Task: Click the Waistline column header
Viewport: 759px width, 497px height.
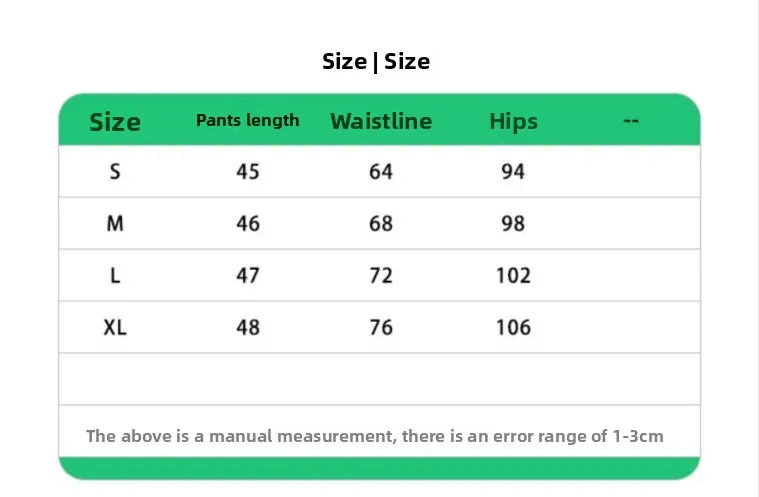Action: coord(381,121)
